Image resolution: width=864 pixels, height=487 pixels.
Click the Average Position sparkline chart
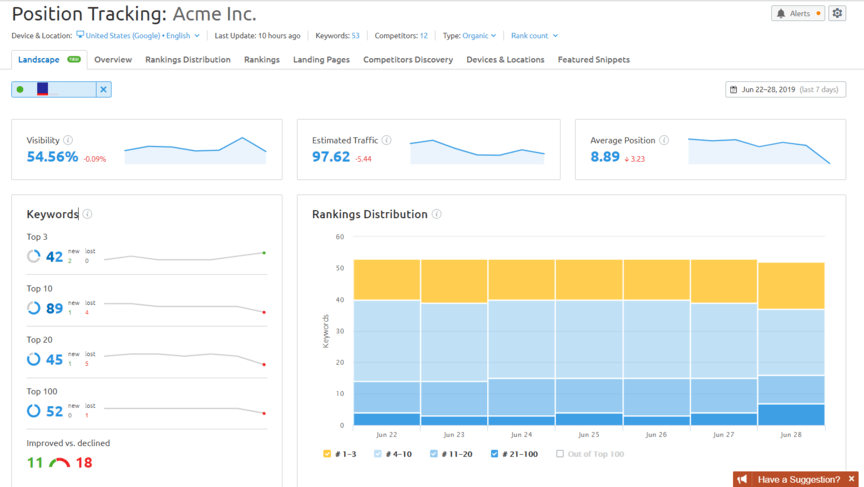point(759,150)
